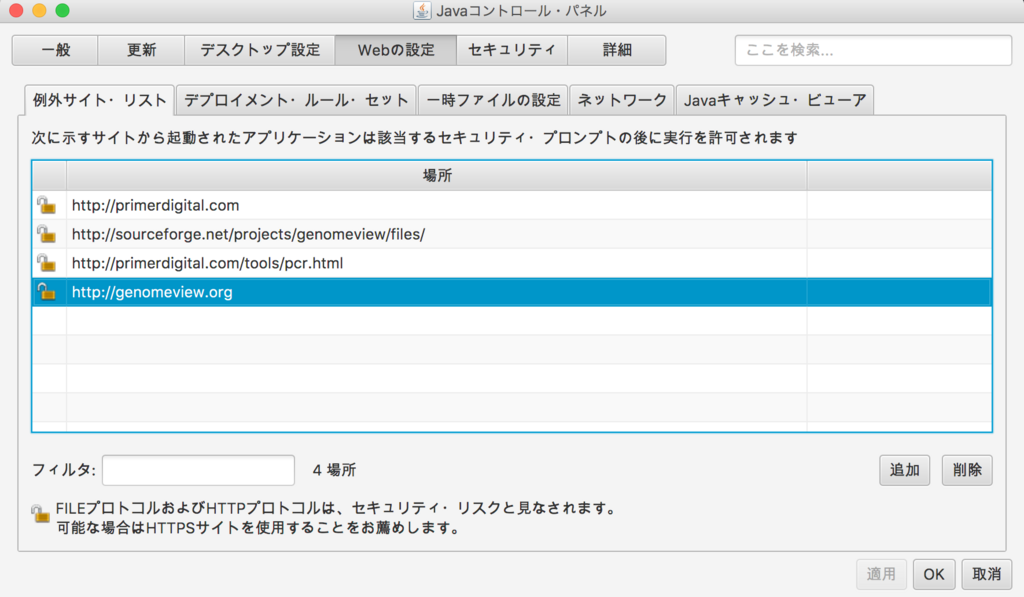Switch to the ネットワーク sub-tab

pos(622,100)
